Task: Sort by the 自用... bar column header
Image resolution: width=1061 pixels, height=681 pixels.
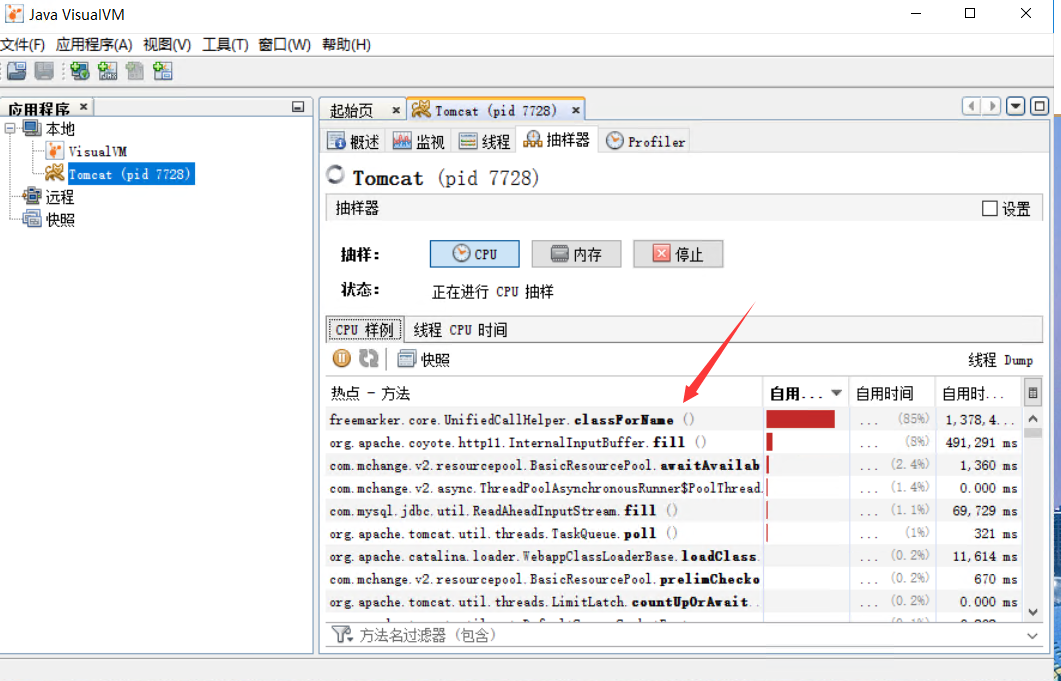Action: 805,393
